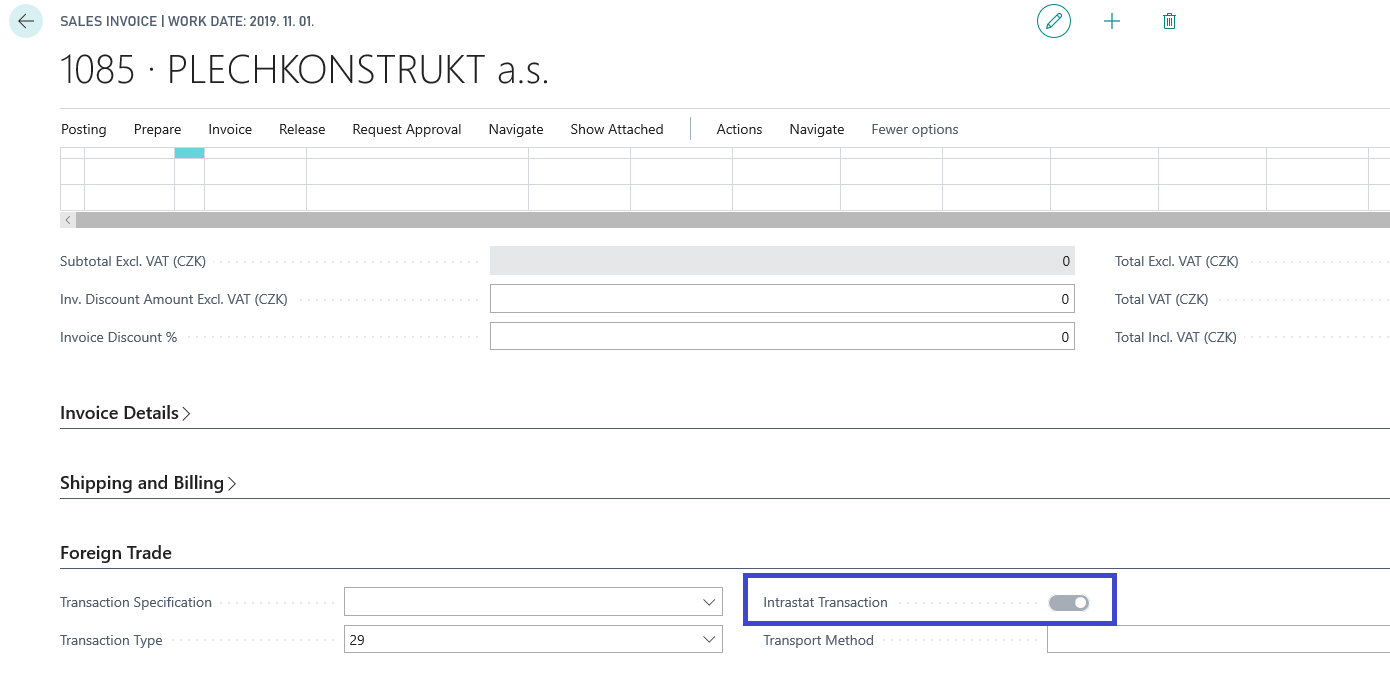Expand the Invoice Details section
The image size is (1390, 694).
[125, 413]
